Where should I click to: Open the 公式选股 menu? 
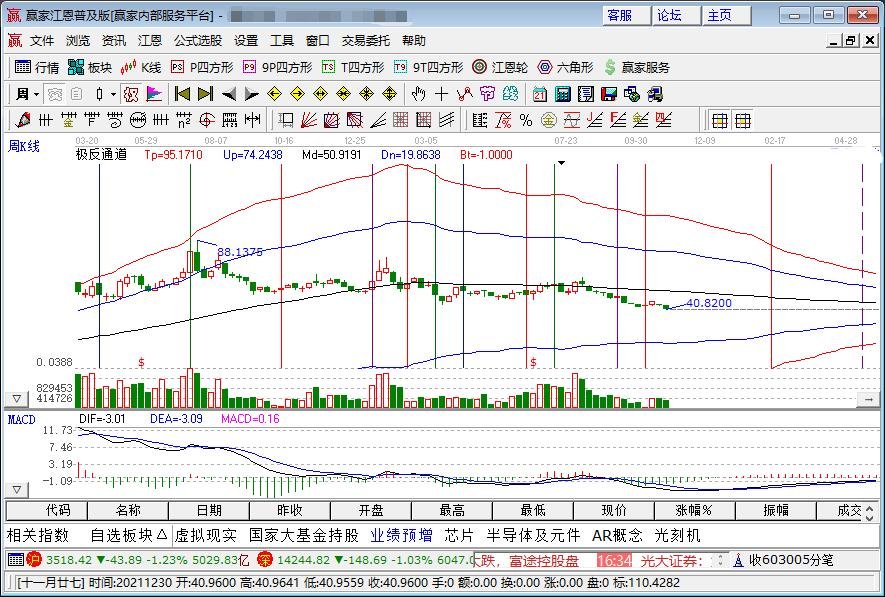pyautogui.click(x=198, y=41)
